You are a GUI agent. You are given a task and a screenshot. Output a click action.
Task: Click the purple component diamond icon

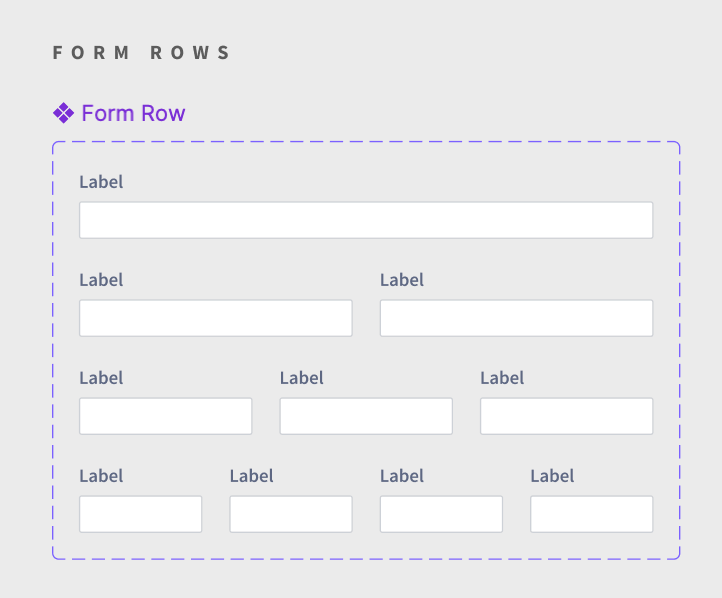coord(63,113)
